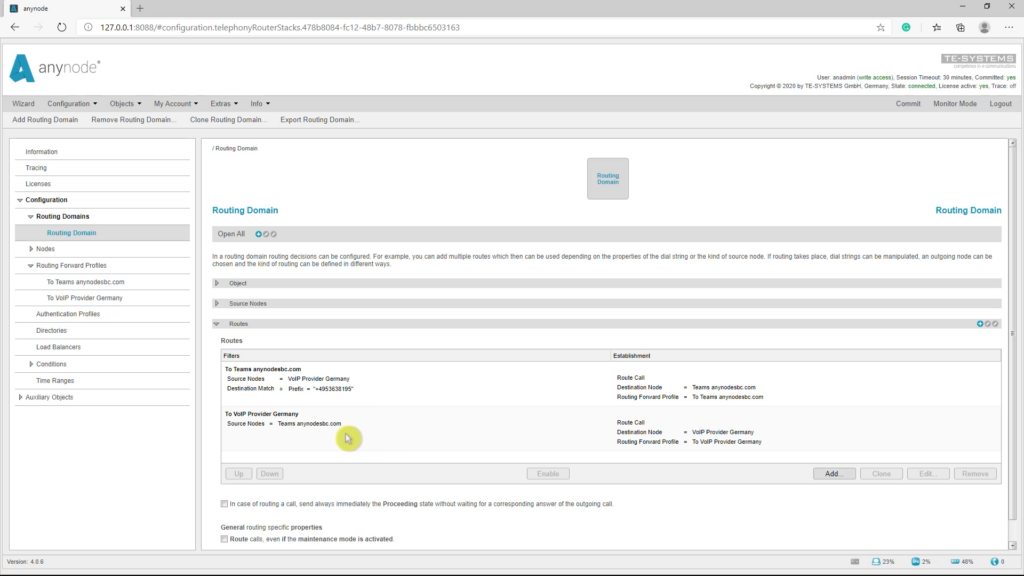The image size is (1024, 576).
Task: Click the Routing Domain diagram box
Action: [607, 178]
